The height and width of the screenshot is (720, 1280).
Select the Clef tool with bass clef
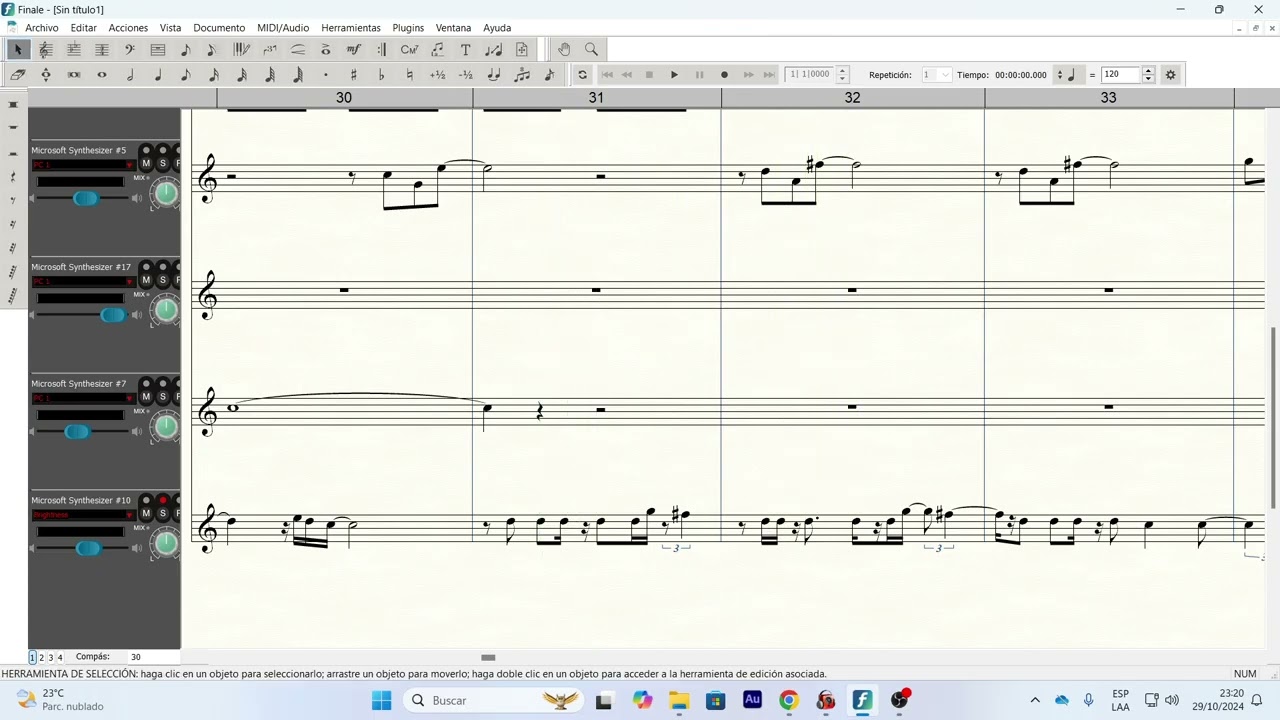(x=130, y=49)
